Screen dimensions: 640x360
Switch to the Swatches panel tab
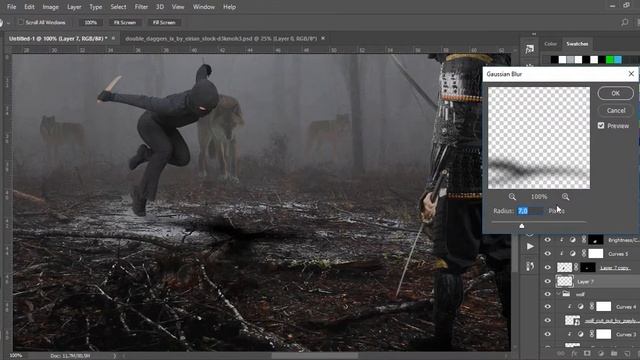[x=577, y=44]
